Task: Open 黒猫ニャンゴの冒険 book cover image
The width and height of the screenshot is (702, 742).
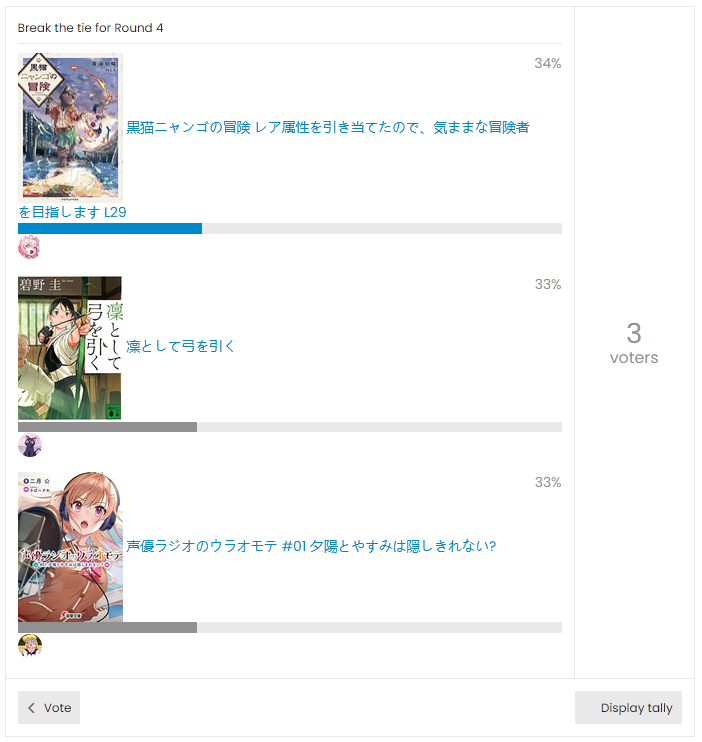Action: (70, 127)
